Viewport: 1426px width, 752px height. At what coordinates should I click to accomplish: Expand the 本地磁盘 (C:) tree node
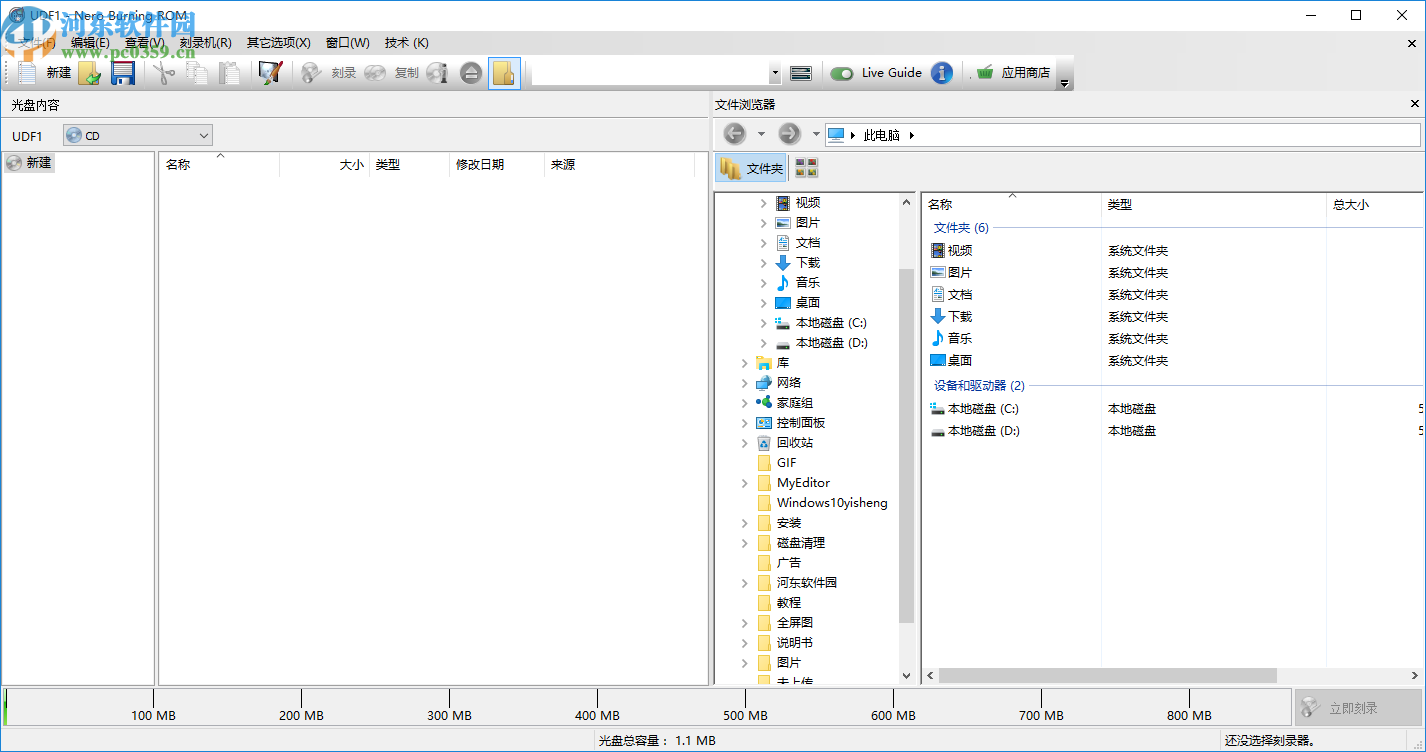pyautogui.click(x=763, y=323)
